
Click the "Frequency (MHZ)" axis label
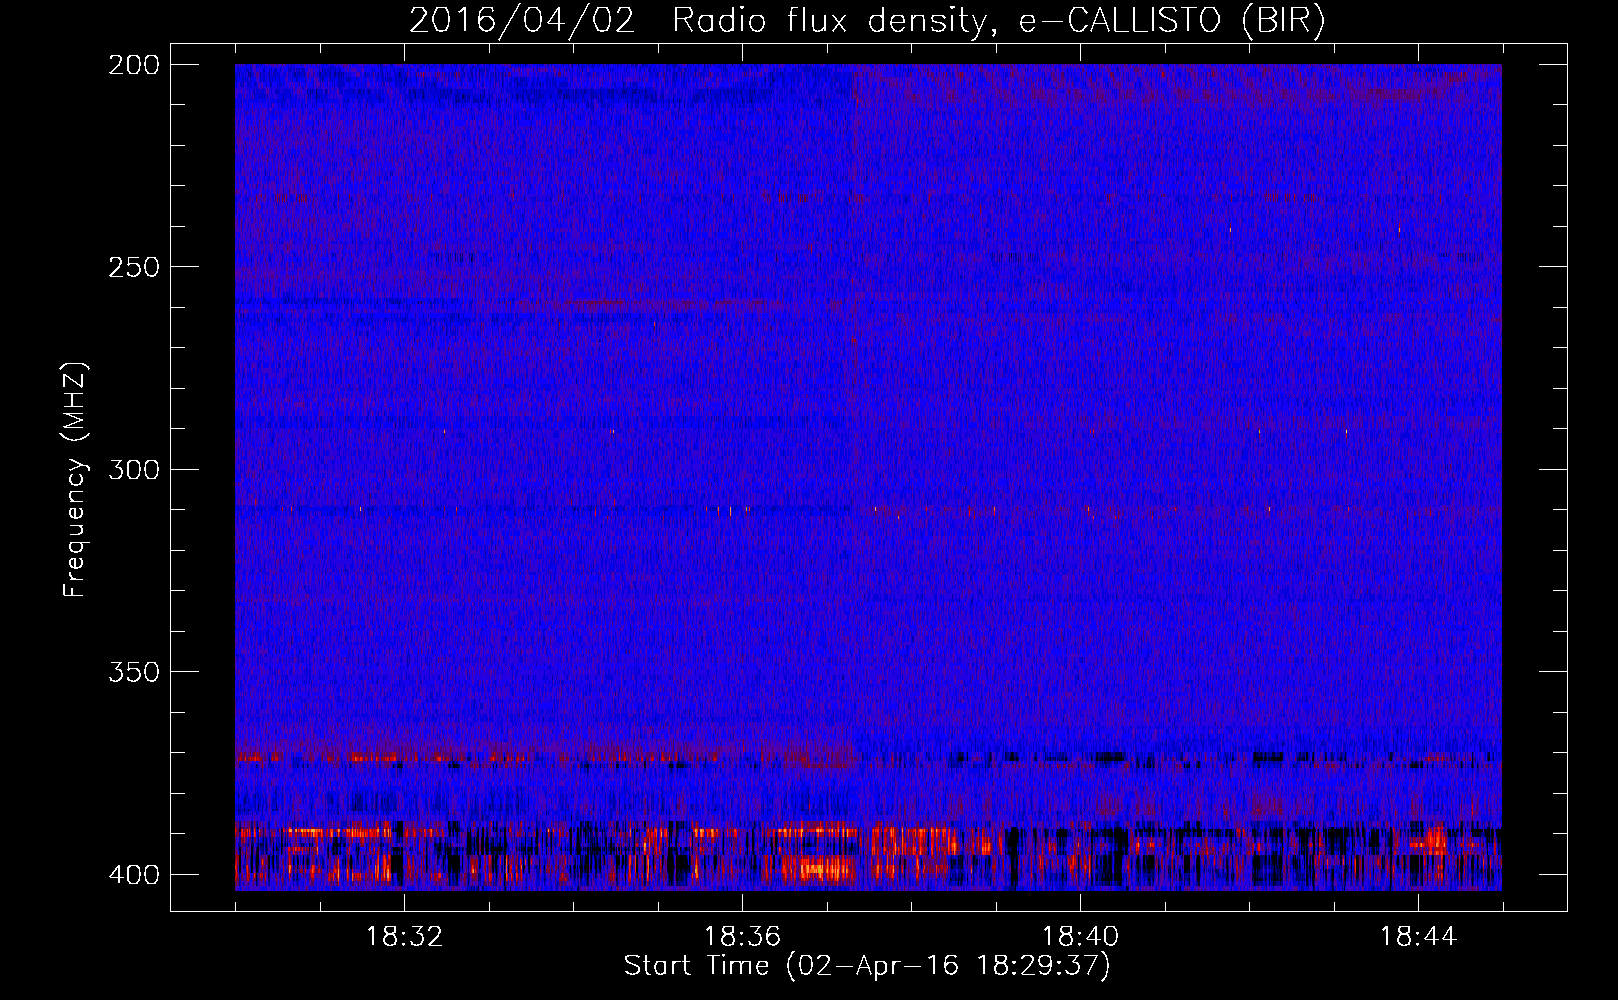pos(75,479)
